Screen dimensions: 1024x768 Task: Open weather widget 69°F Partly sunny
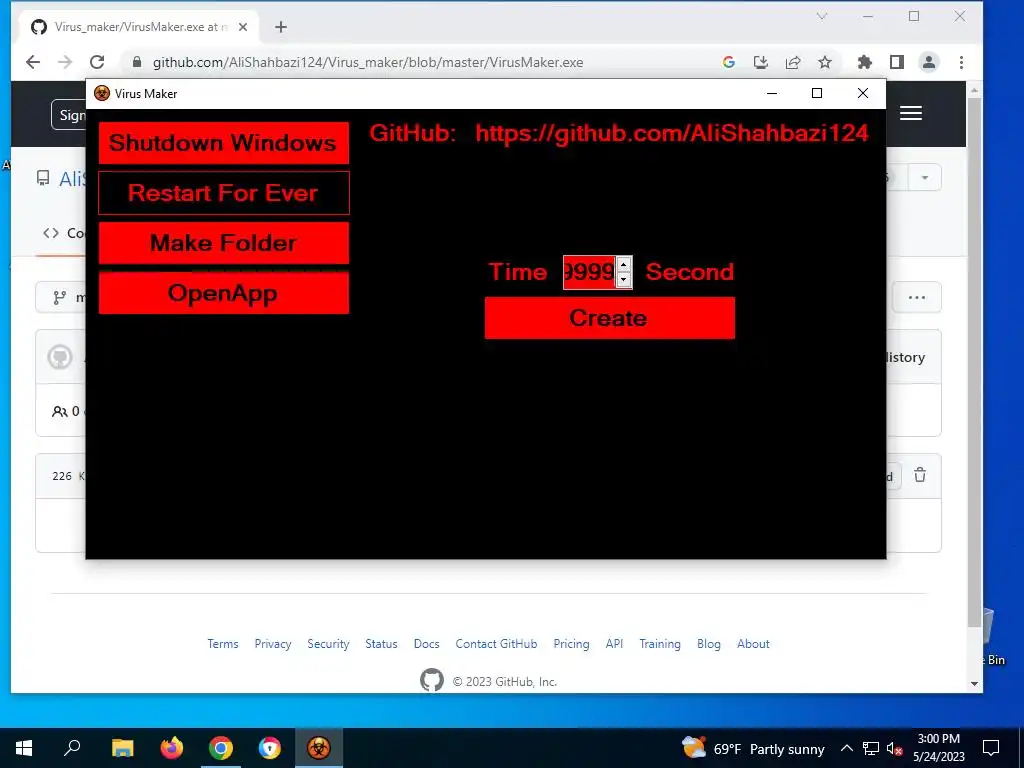[752, 748]
